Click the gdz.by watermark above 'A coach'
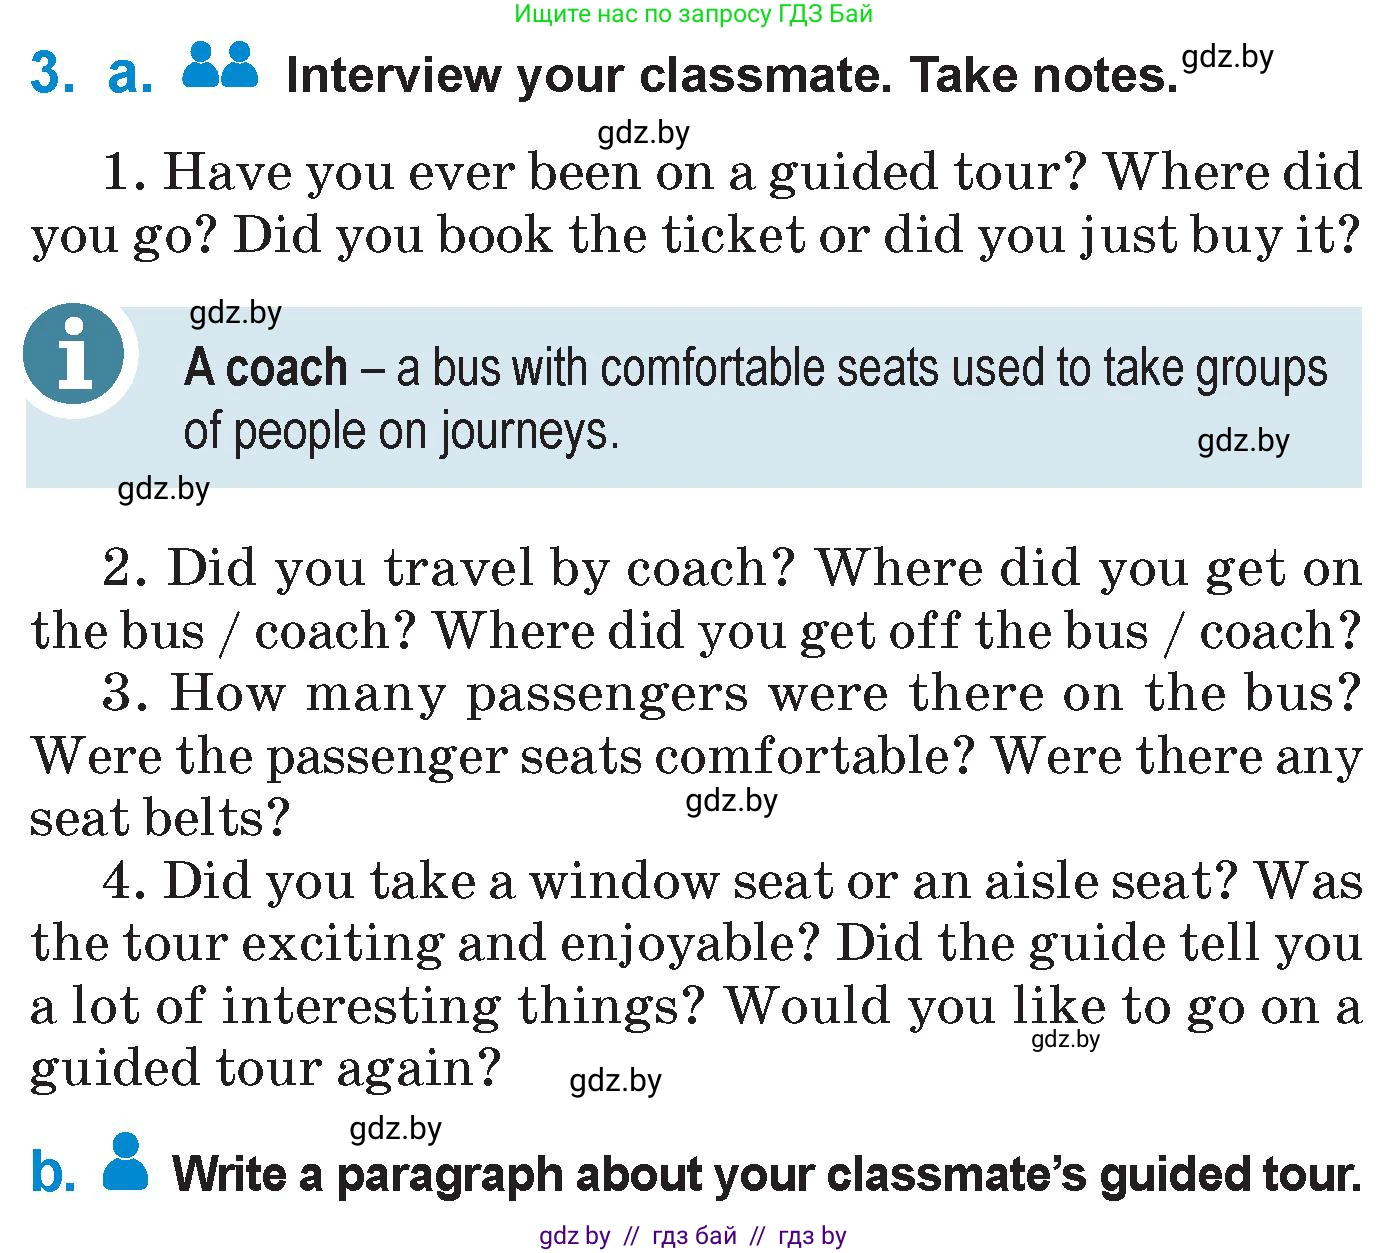Image resolution: width=1389 pixels, height=1253 pixels. [235, 313]
